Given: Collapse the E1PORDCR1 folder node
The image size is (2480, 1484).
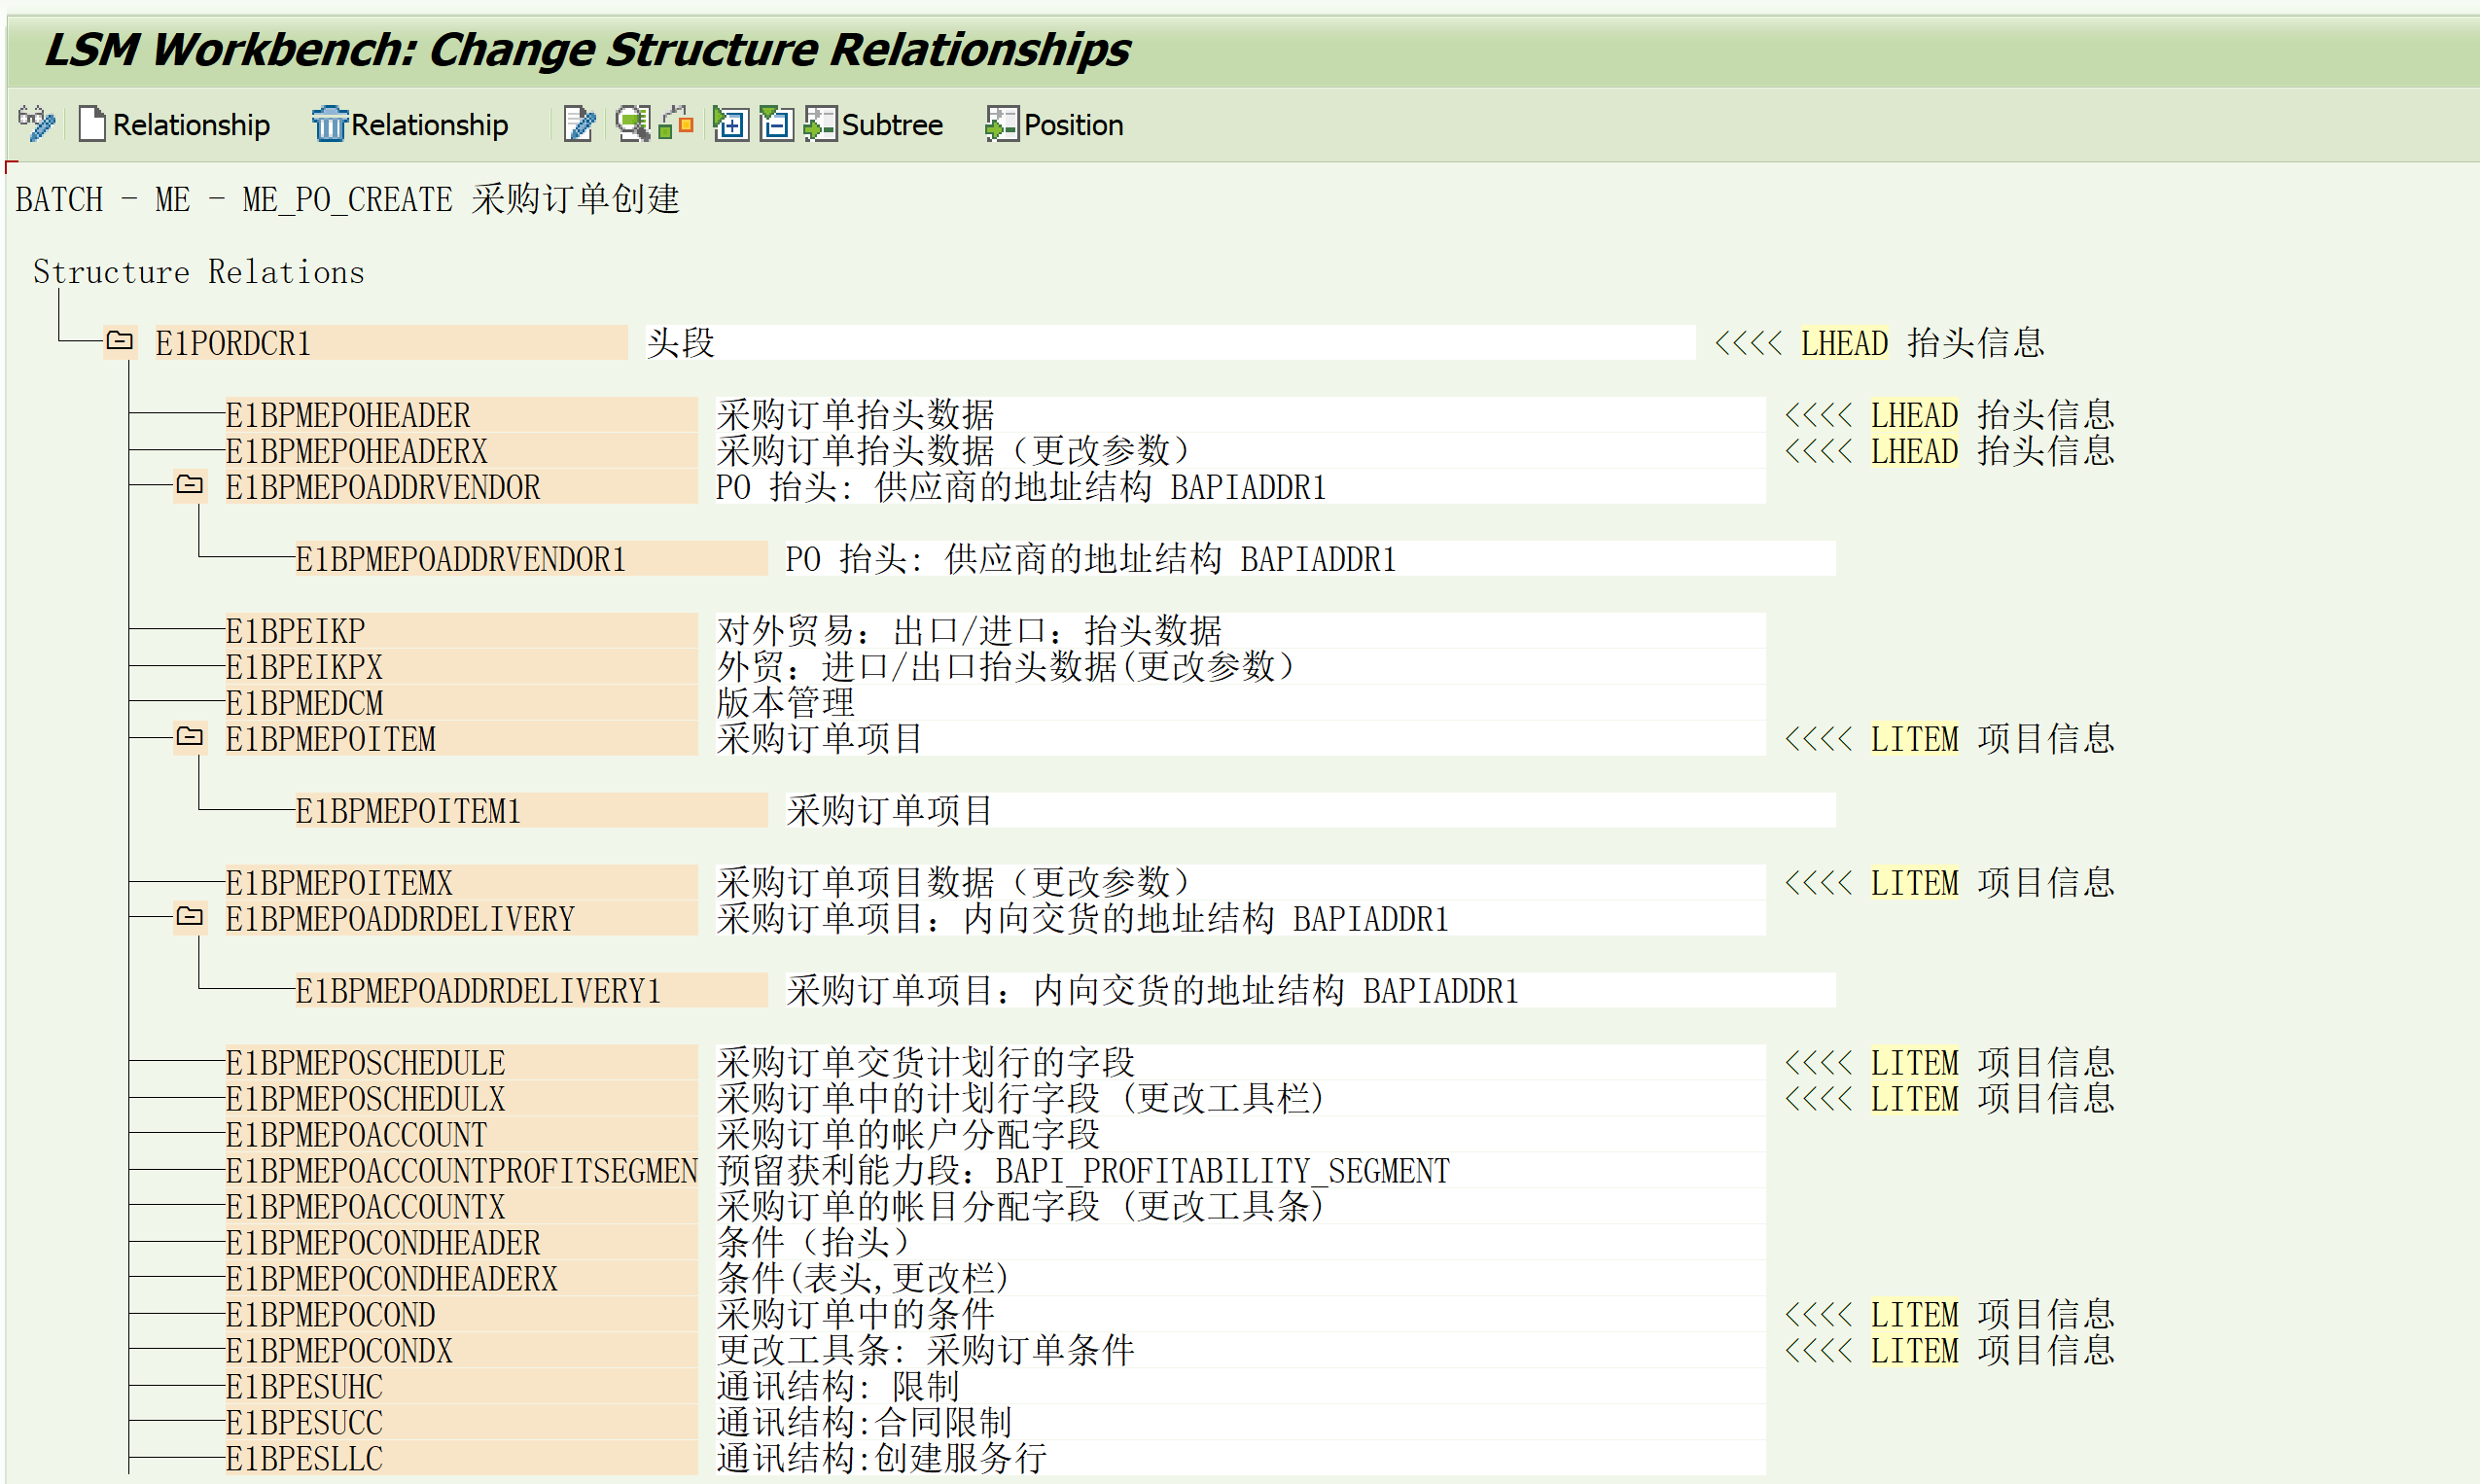Looking at the screenshot, I should (119, 342).
